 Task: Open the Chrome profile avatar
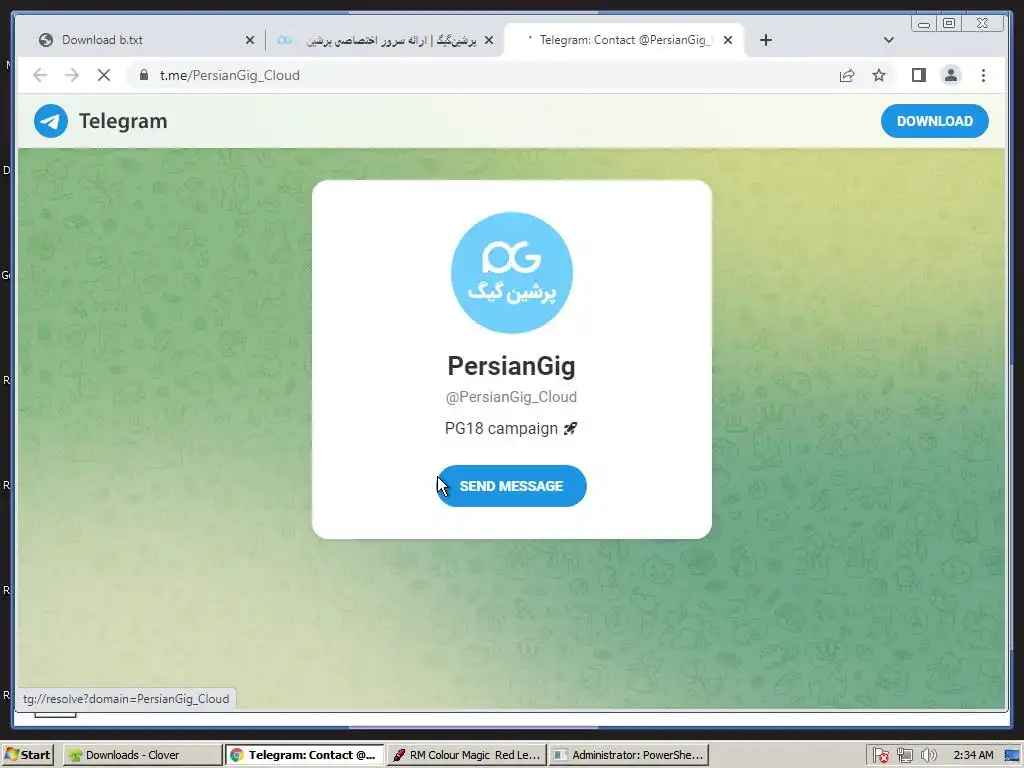951,75
